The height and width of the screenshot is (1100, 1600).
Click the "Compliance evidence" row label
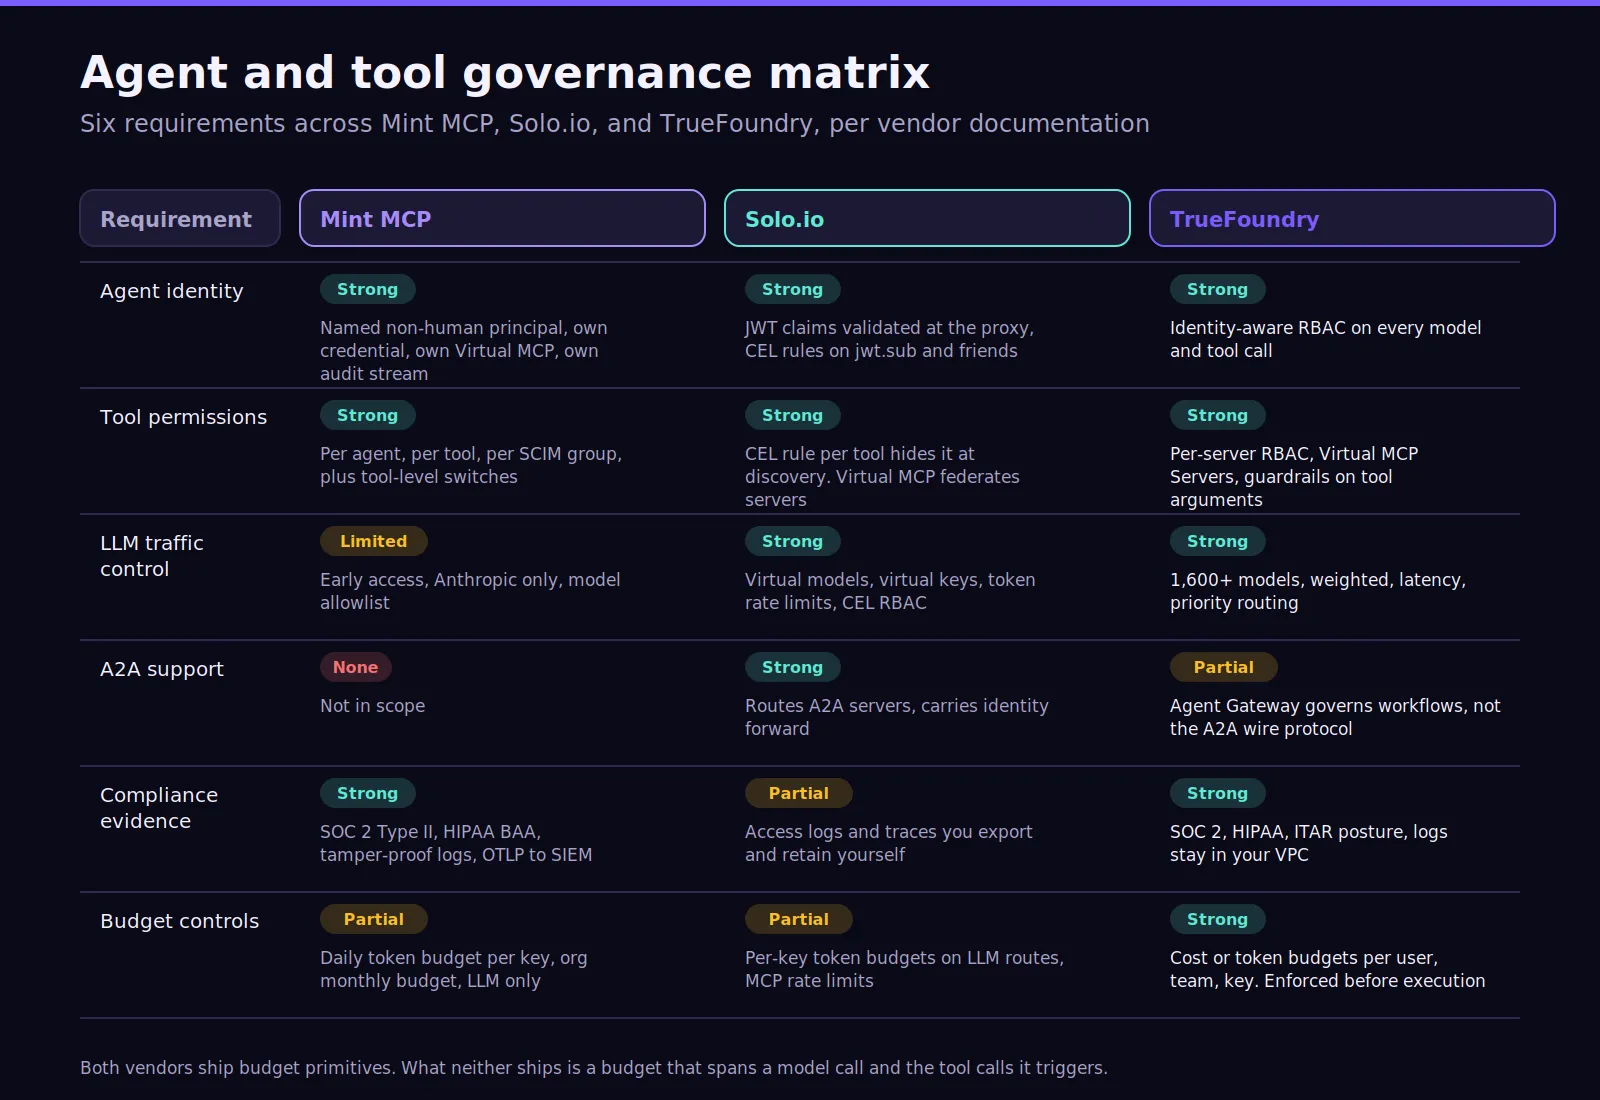(x=159, y=808)
